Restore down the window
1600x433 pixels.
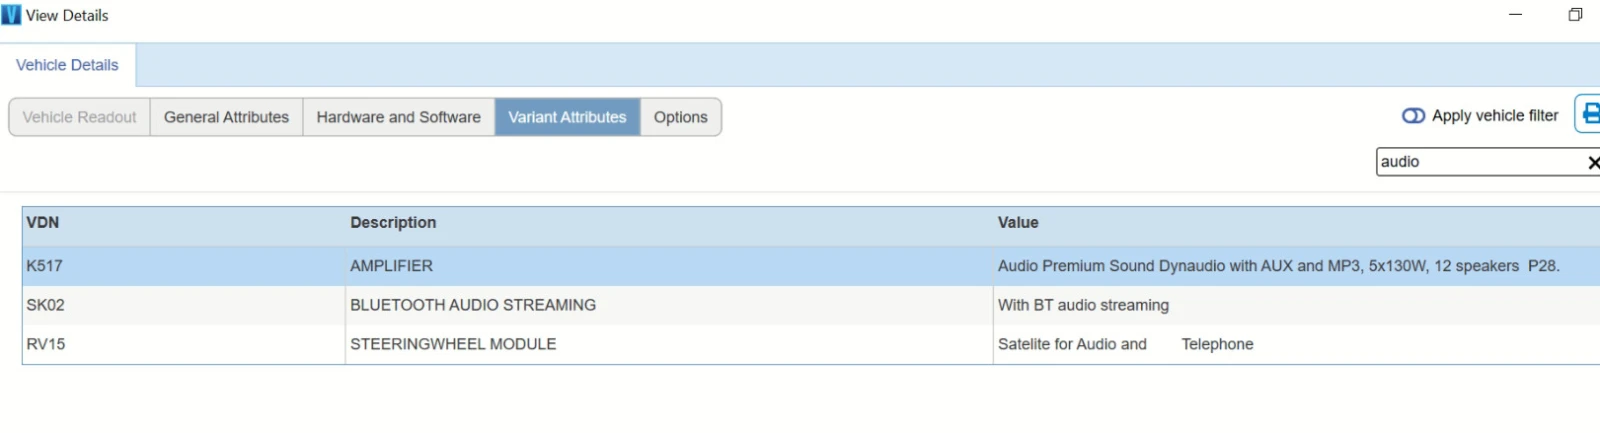point(1575,15)
